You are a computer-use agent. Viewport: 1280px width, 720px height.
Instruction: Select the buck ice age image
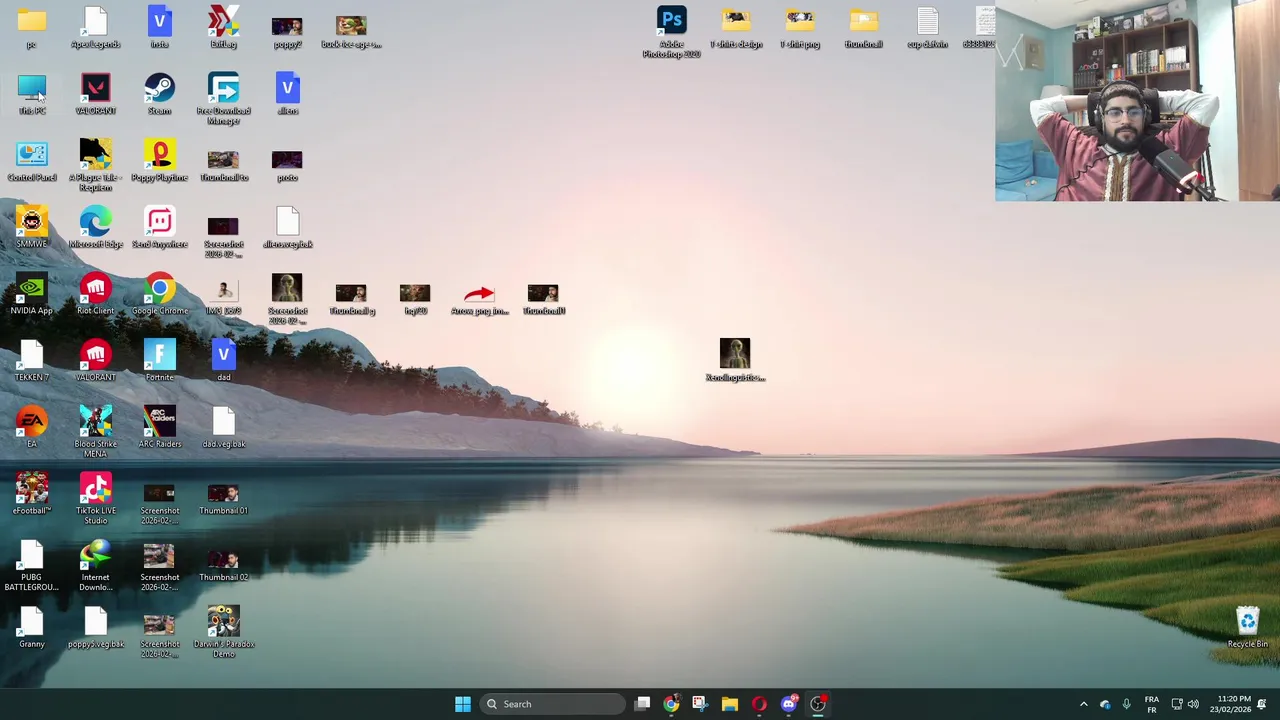point(351,30)
